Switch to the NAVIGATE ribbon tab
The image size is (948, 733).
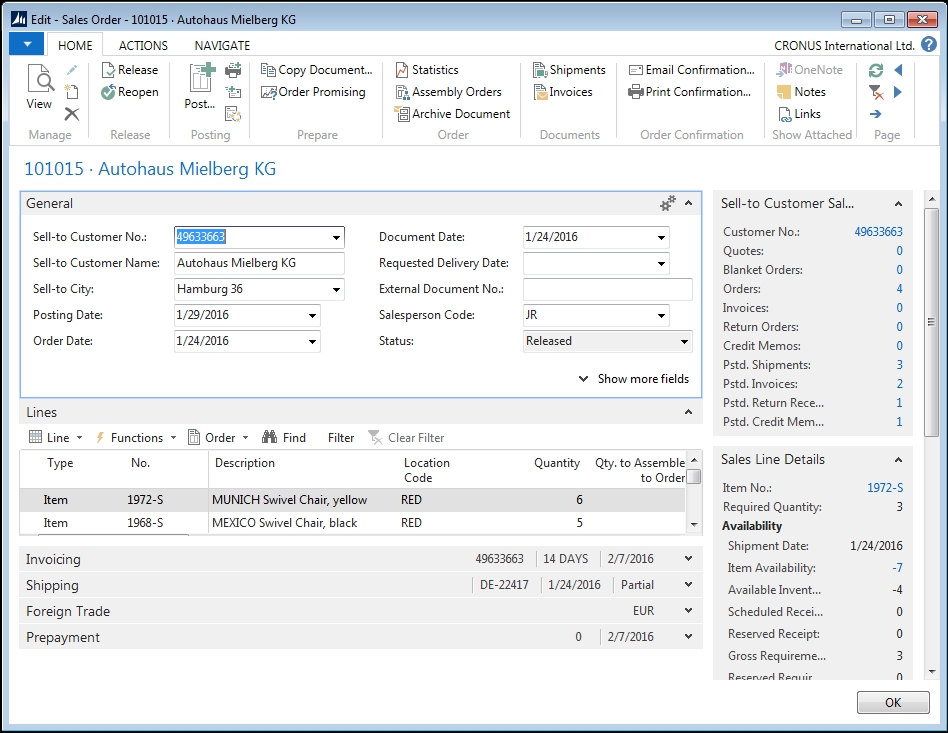point(222,45)
